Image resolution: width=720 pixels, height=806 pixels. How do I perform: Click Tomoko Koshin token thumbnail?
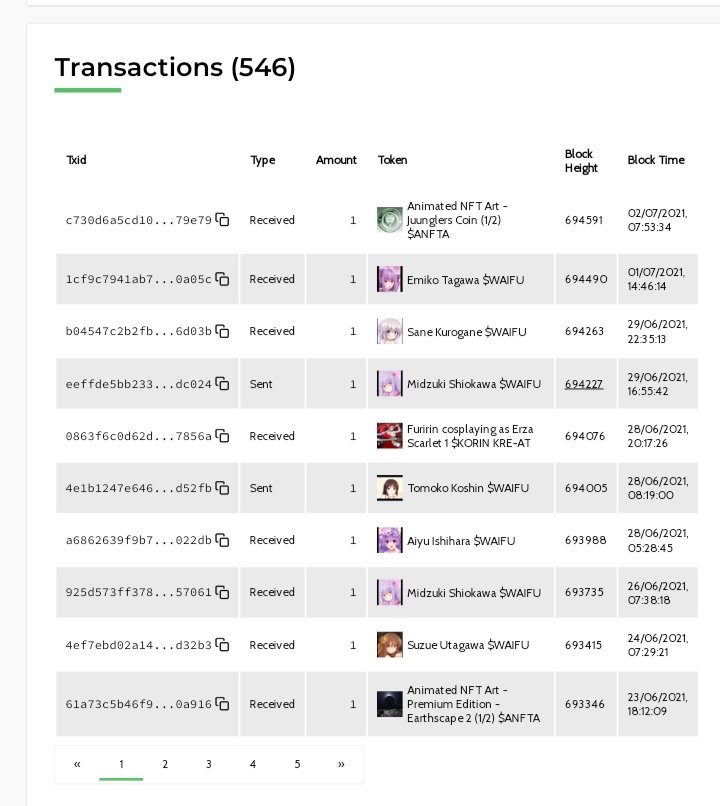point(390,488)
